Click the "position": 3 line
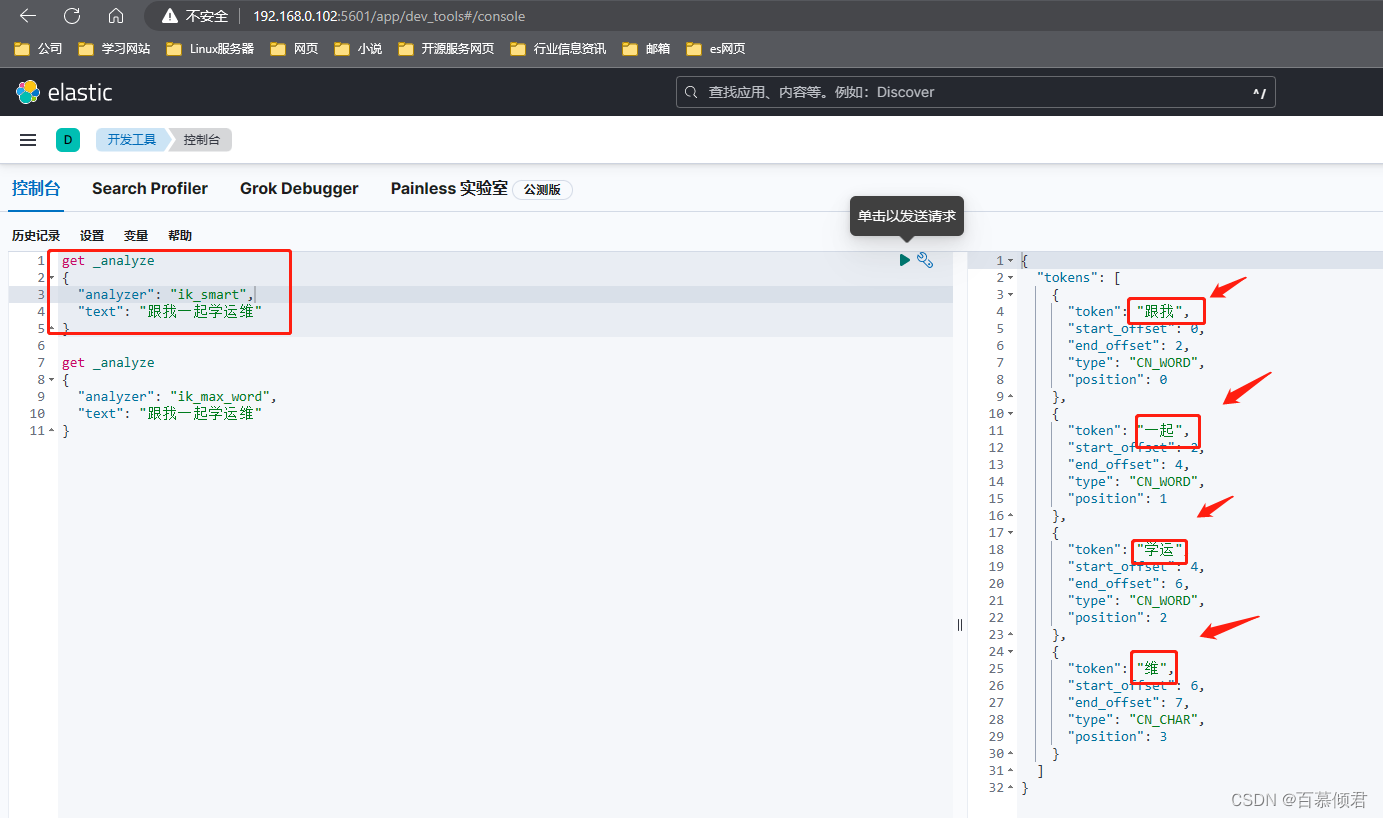This screenshot has width=1383, height=818. coord(1117,737)
